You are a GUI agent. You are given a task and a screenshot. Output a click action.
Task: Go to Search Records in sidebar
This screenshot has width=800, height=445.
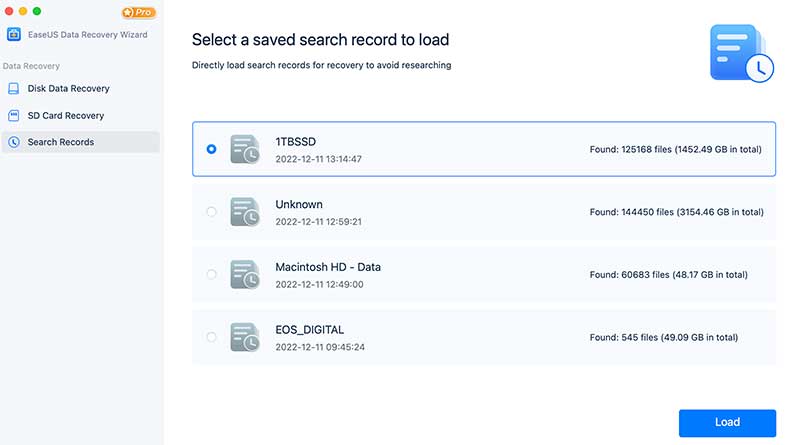pos(61,142)
